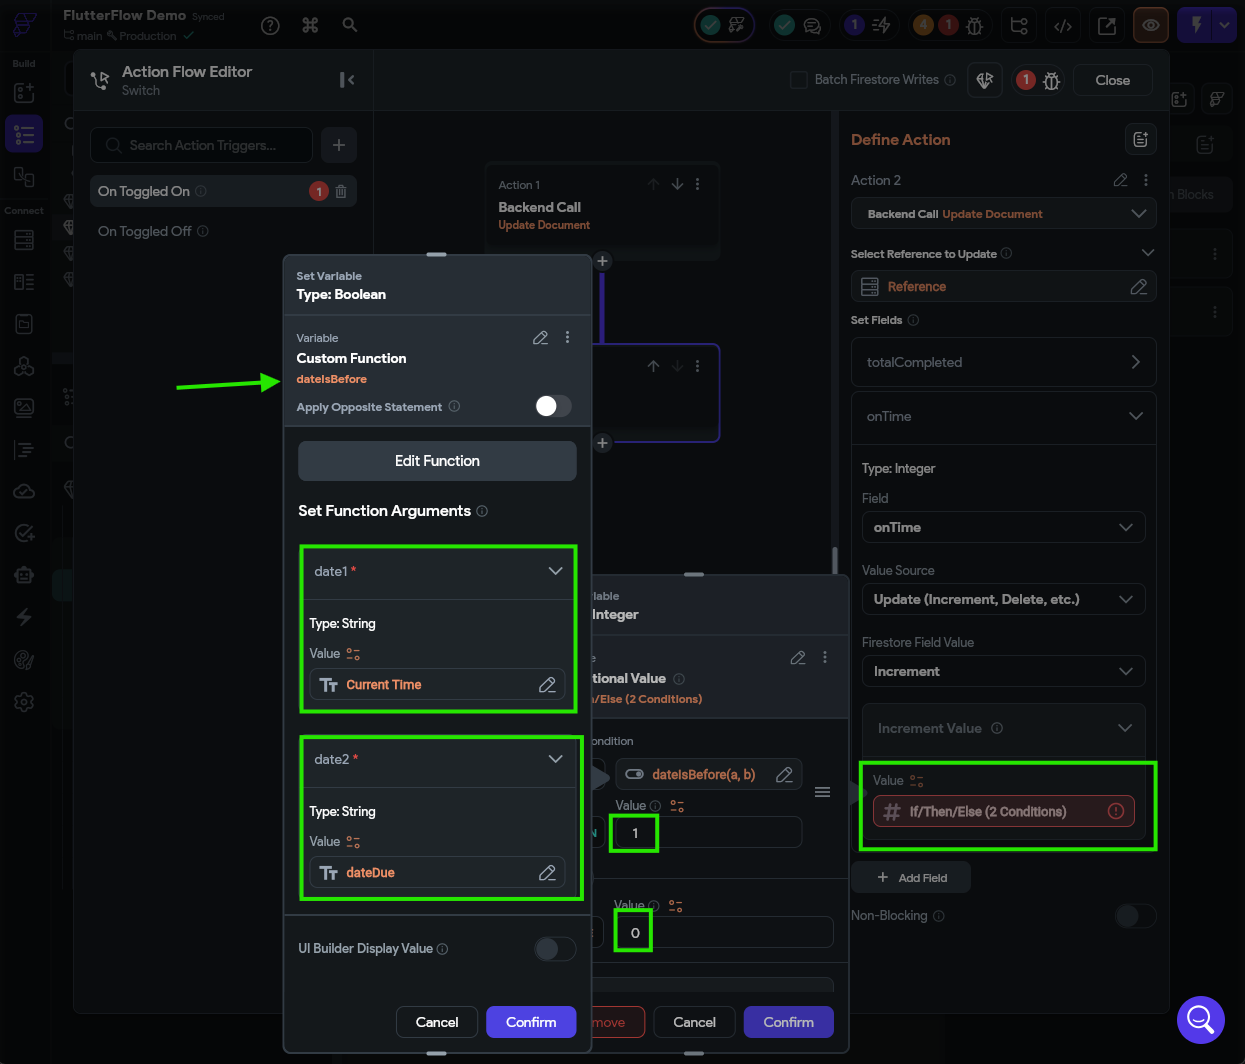Edit the Current Time value

click(x=547, y=685)
